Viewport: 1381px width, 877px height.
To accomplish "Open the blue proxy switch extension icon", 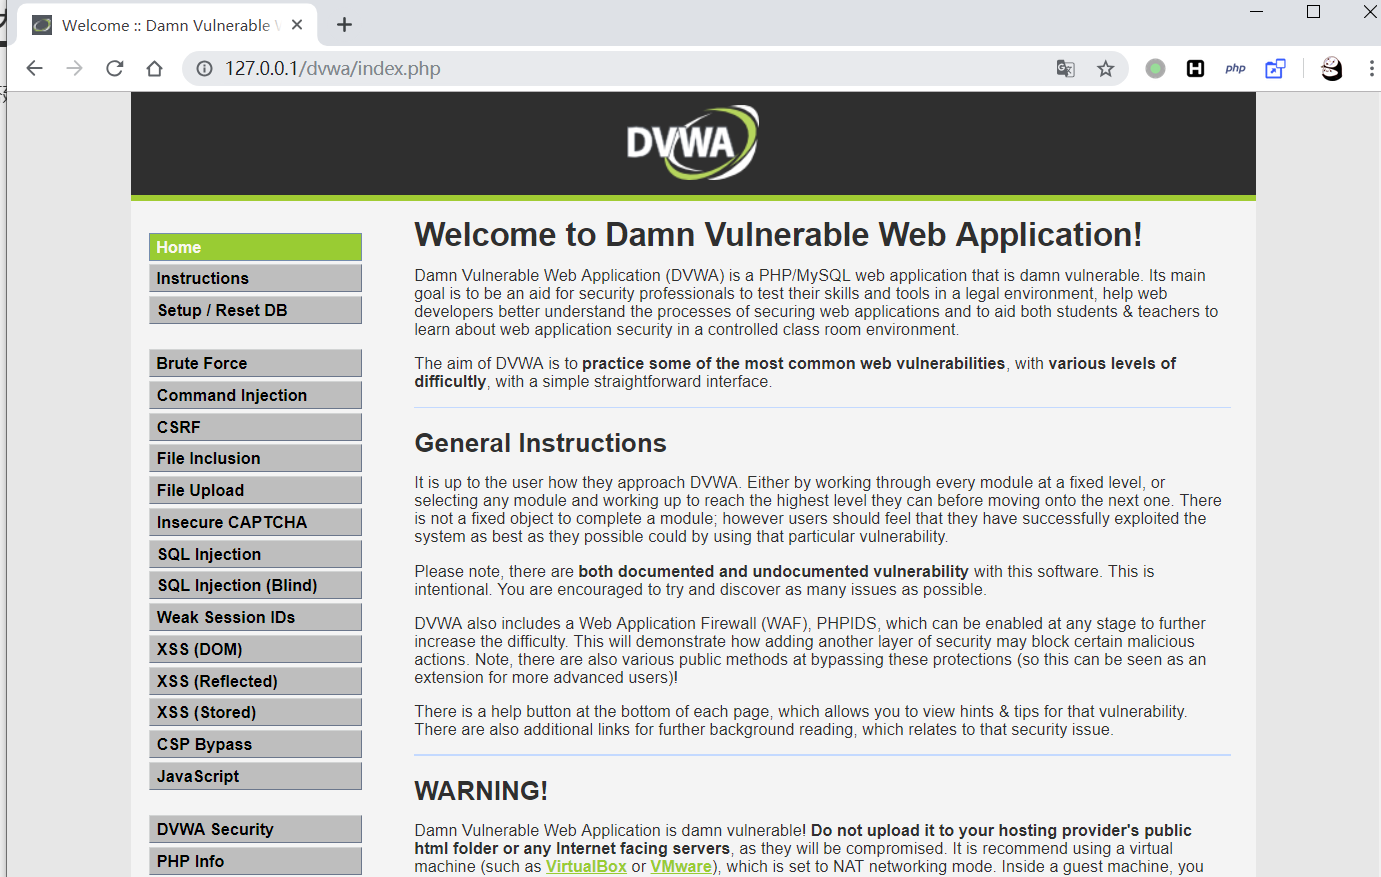I will tap(1275, 68).
